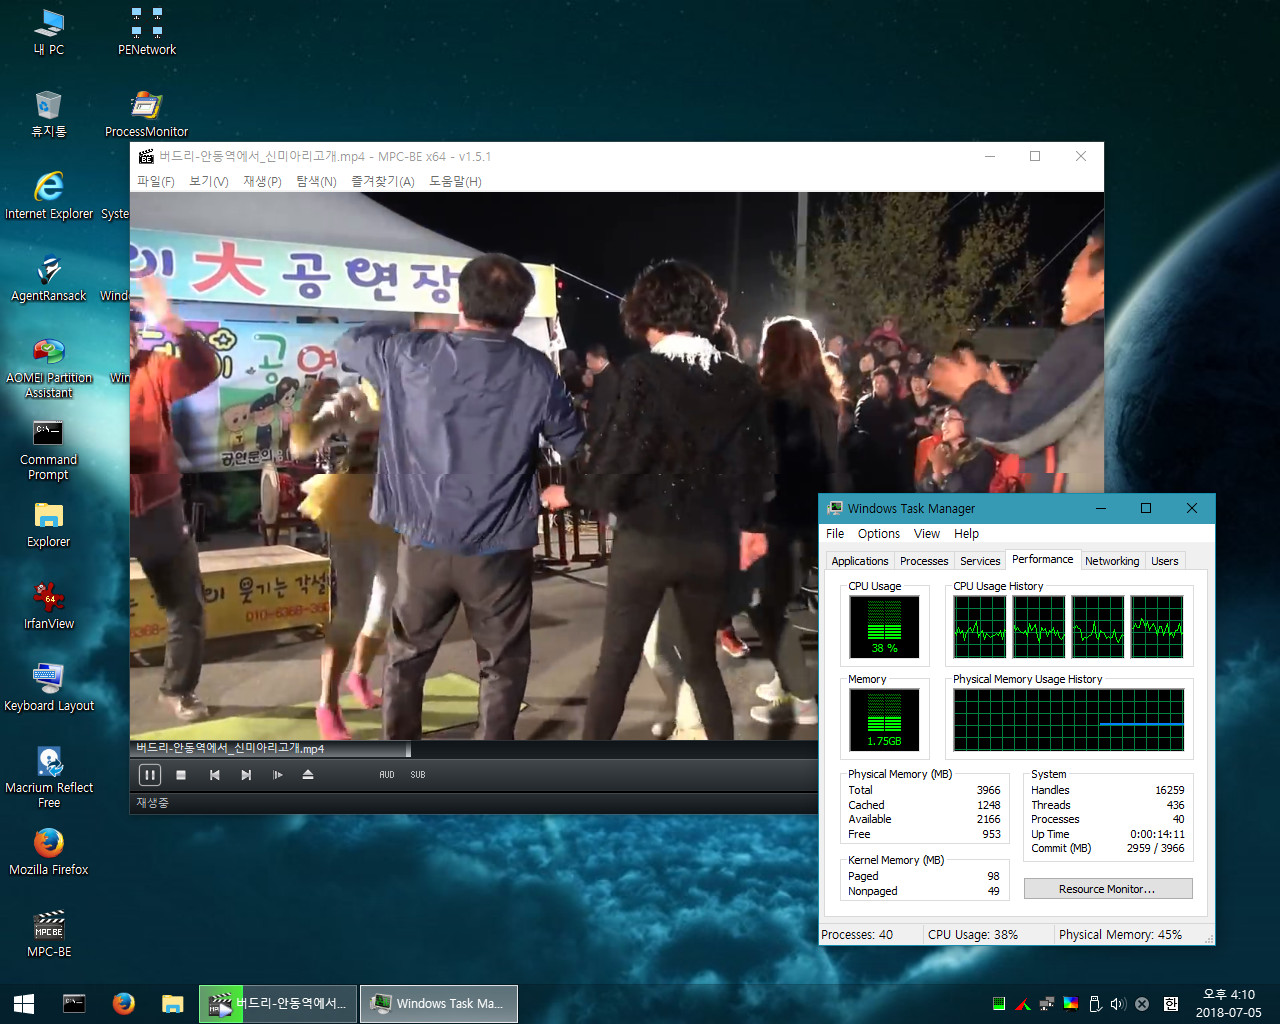Open the View menu in Task Manager
1280x1024 pixels.
(927, 534)
